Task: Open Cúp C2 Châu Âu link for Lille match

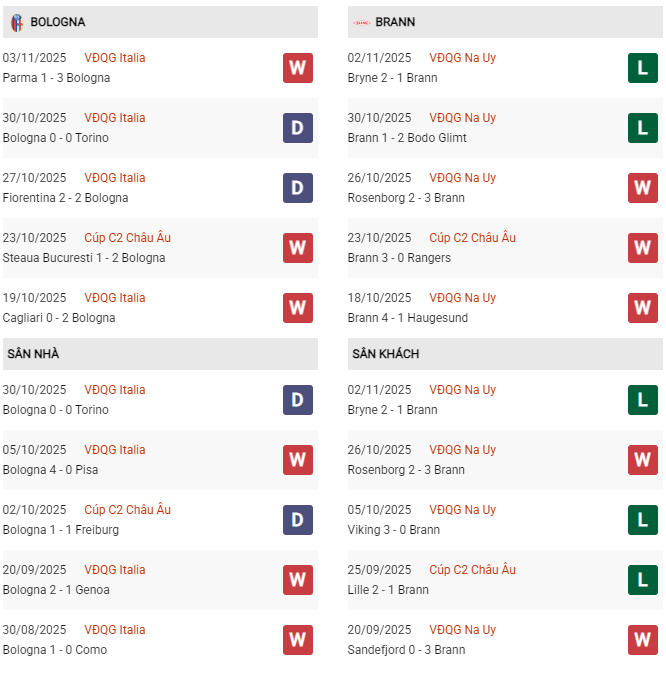Action: pos(473,570)
